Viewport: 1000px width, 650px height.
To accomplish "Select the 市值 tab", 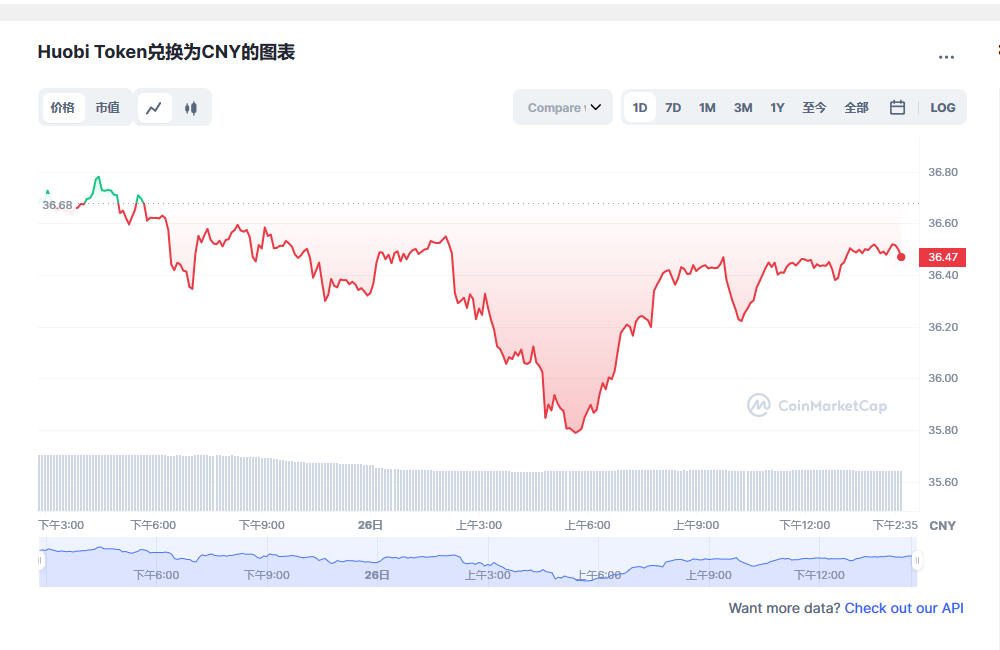I will (x=108, y=108).
